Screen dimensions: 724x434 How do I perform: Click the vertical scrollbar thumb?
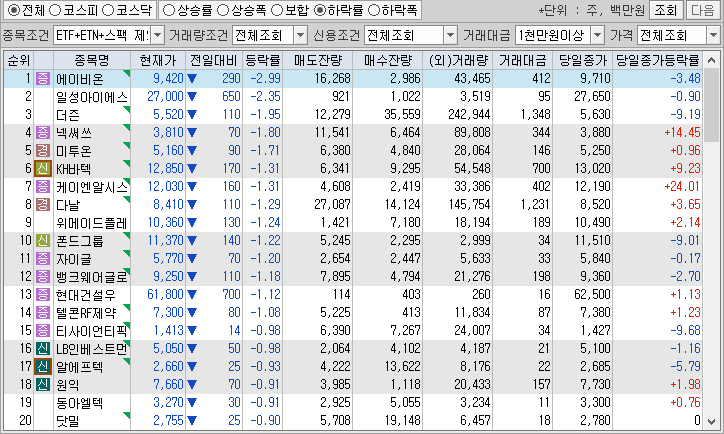coord(712,105)
